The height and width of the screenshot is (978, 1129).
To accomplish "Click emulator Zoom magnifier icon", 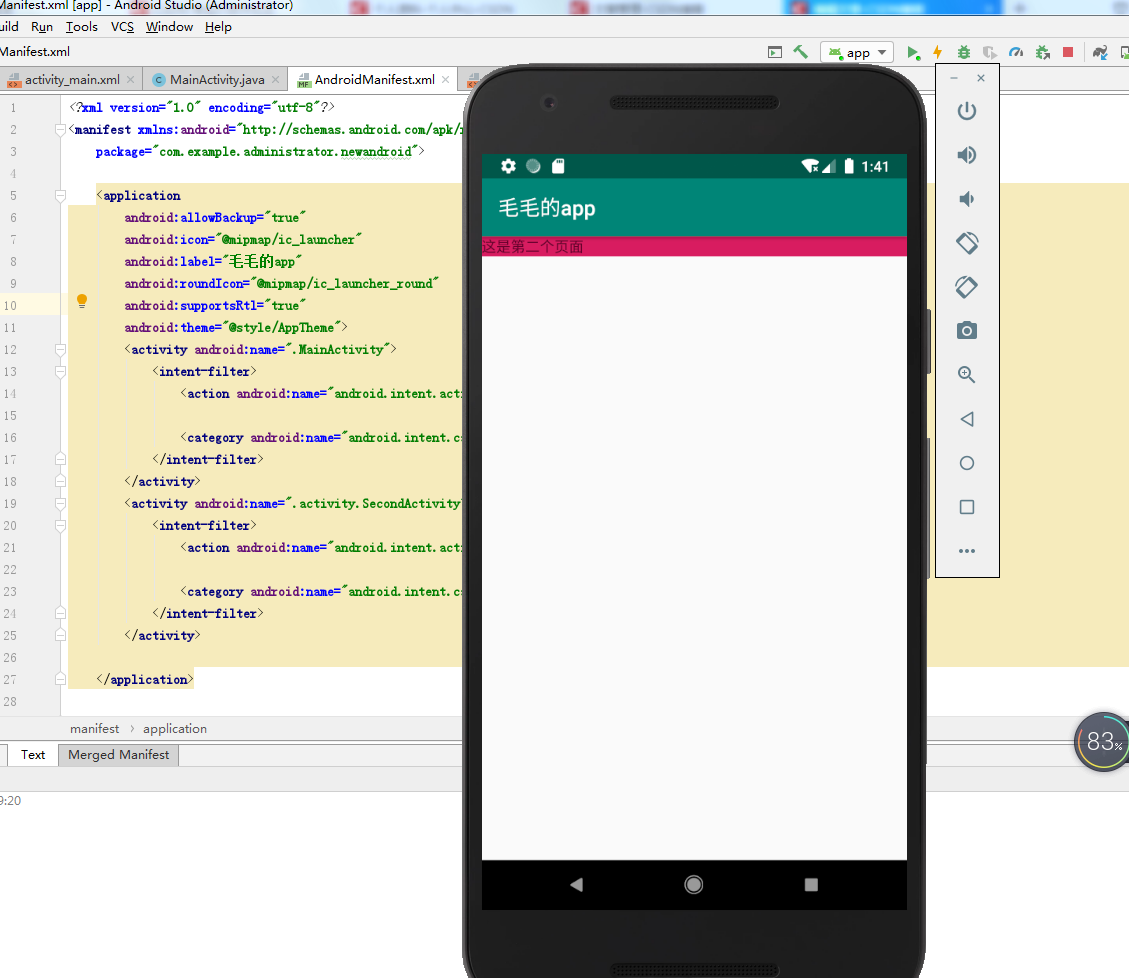I will tap(967, 374).
